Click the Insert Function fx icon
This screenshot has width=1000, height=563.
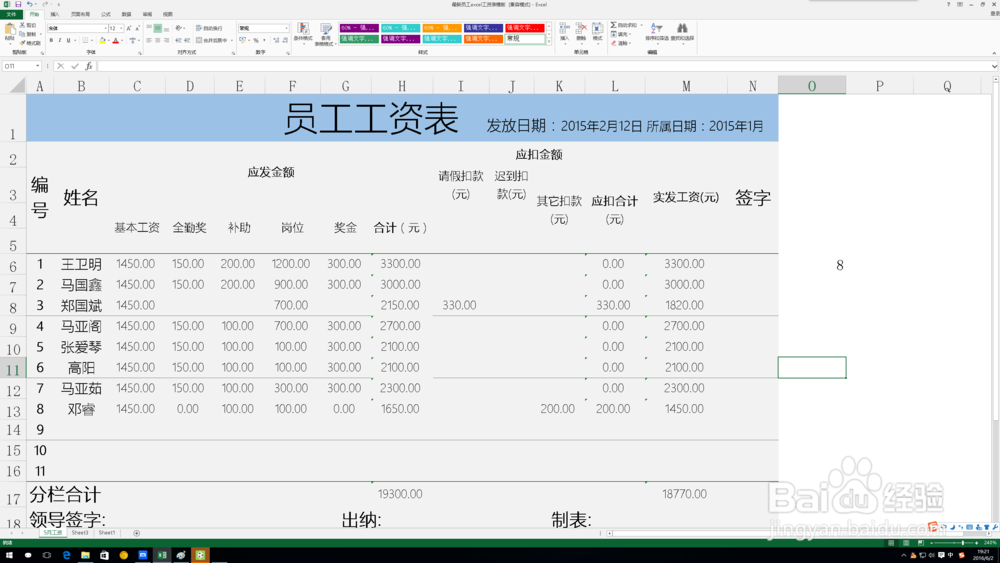click(x=89, y=66)
